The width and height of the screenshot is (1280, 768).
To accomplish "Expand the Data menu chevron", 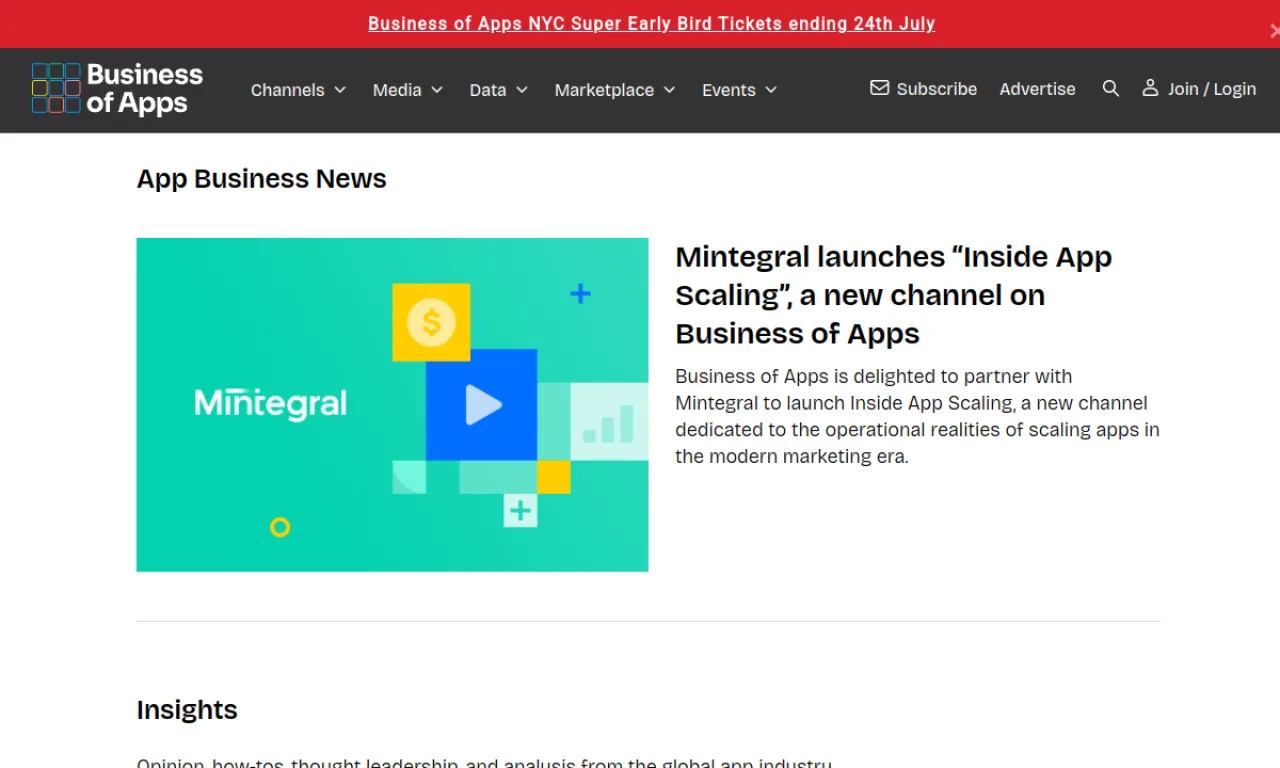I will click(522, 90).
